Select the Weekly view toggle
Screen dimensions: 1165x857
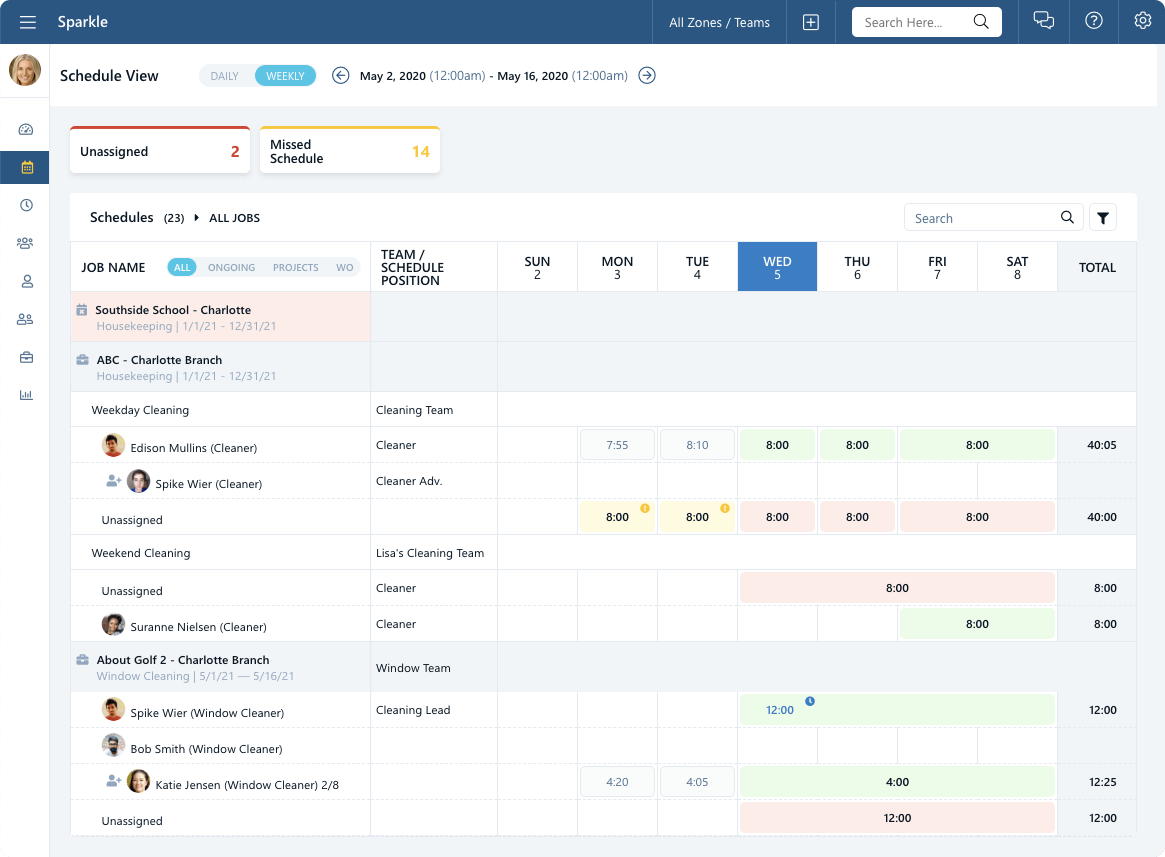(x=285, y=76)
